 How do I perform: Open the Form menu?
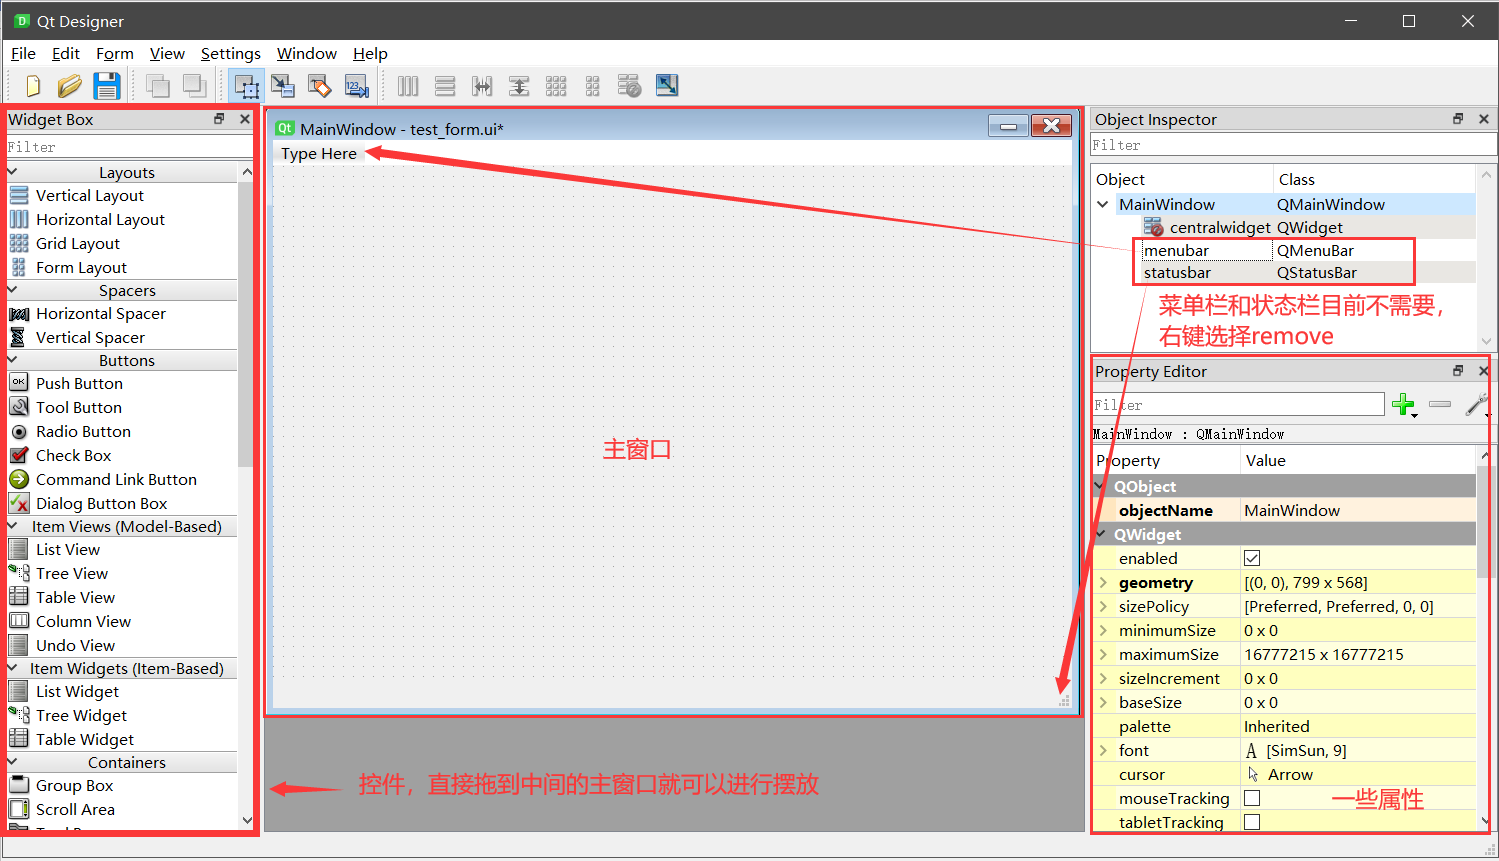tap(115, 53)
